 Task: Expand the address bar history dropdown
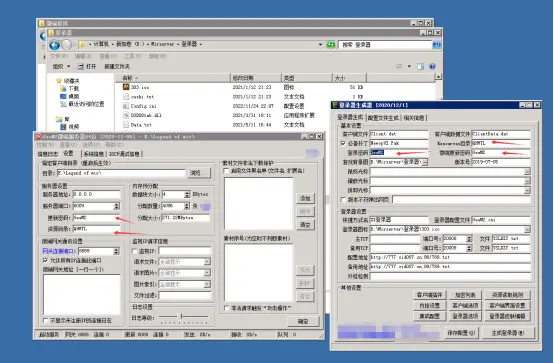(x=320, y=45)
